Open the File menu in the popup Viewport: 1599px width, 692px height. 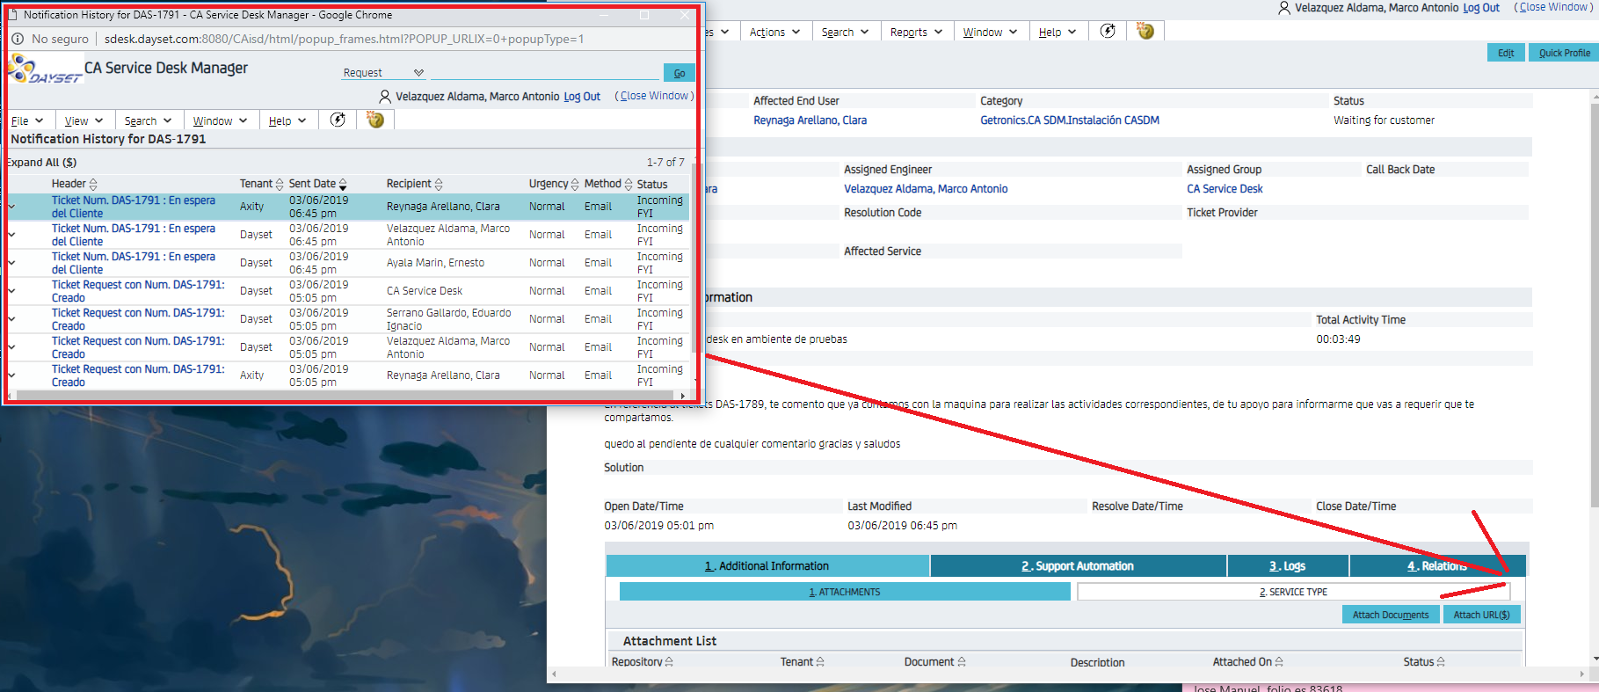pos(27,121)
